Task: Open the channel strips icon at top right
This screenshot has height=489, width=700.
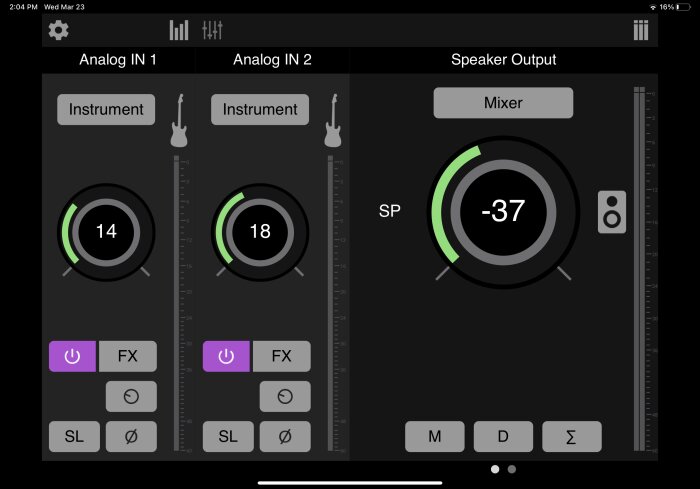Action: (x=641, y=30)
